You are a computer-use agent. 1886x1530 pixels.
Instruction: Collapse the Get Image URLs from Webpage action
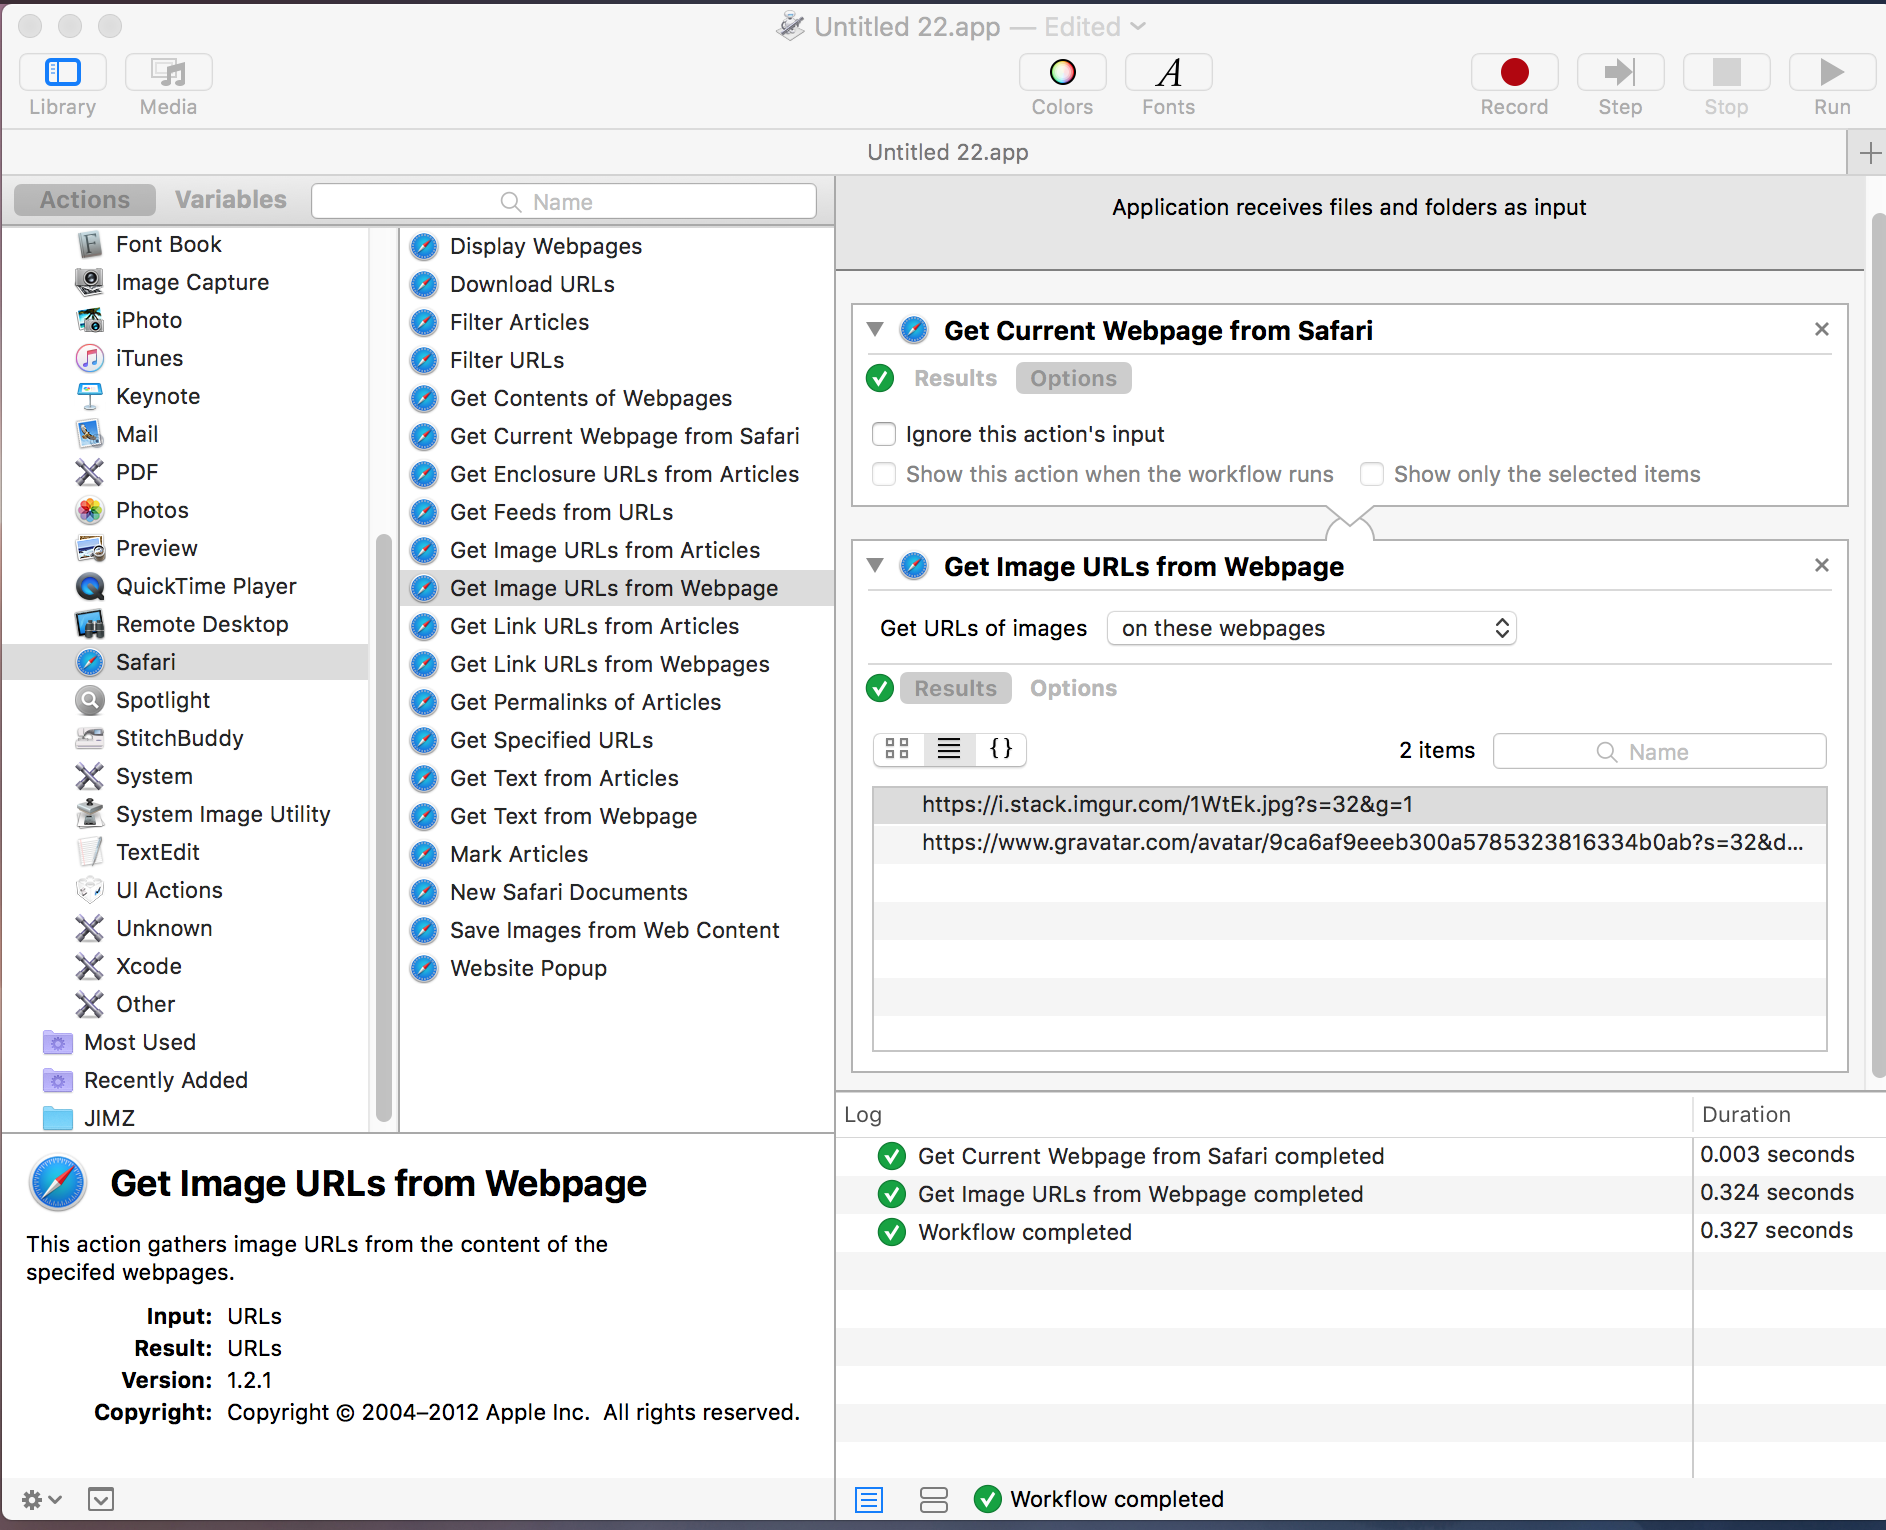[x=875, y=565]
